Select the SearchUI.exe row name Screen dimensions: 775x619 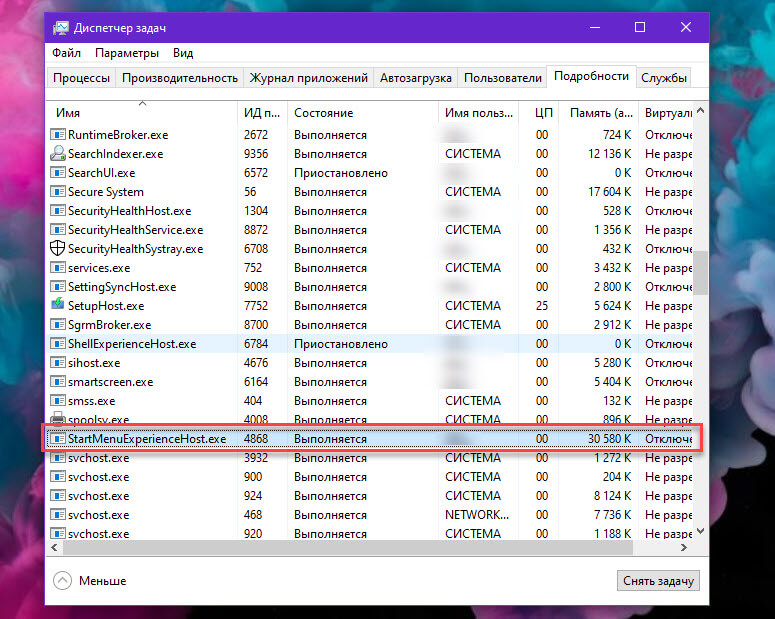click(x=101, y=173)
